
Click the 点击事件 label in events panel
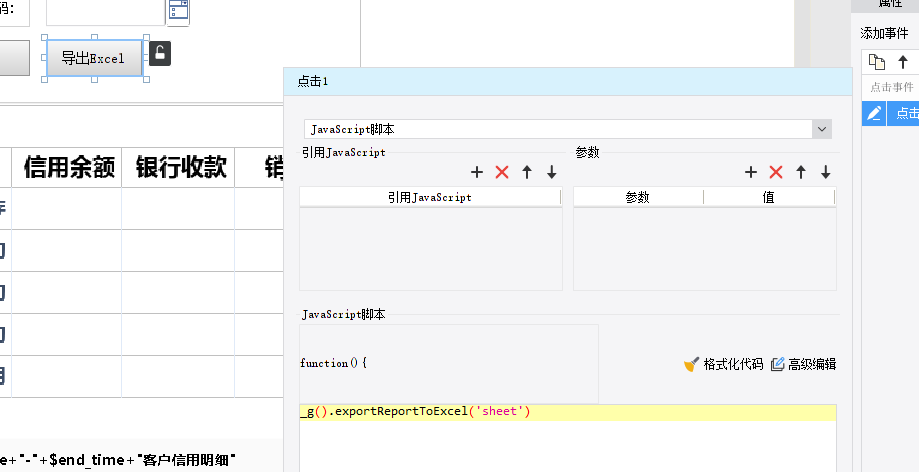click(891, 87)
